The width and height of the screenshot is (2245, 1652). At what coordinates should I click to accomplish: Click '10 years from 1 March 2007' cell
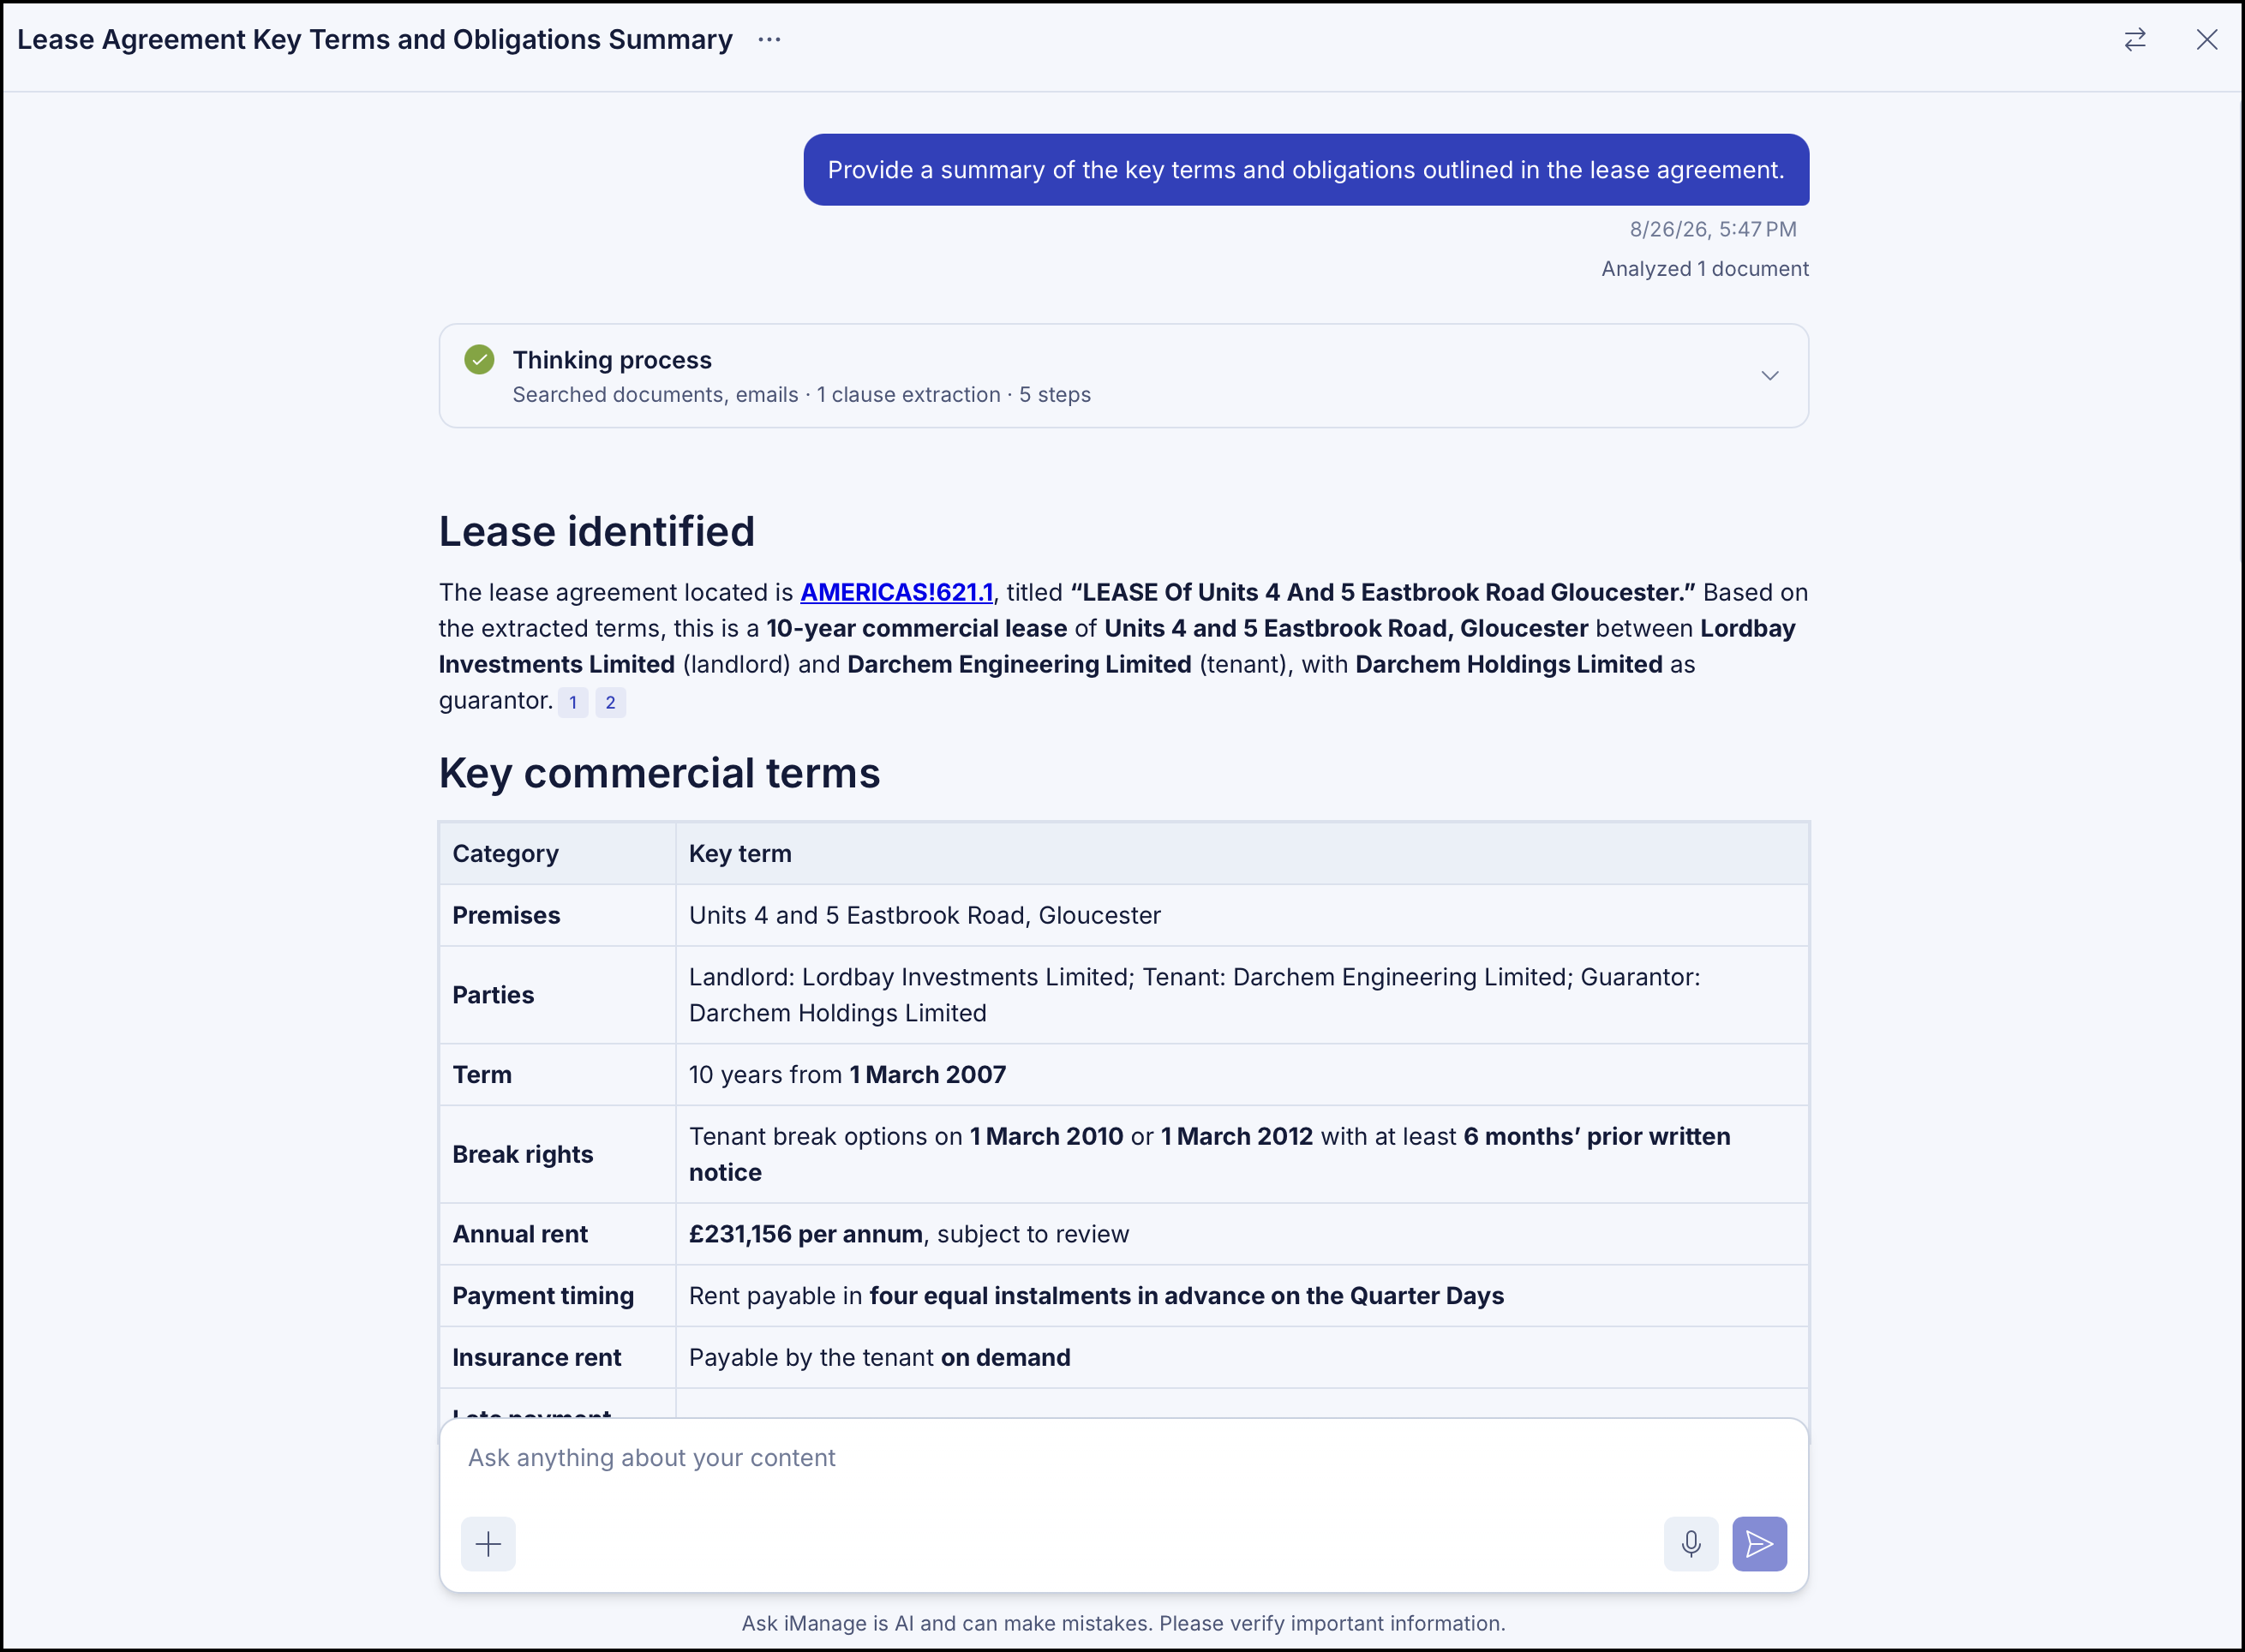(x=1241, y=1075)
